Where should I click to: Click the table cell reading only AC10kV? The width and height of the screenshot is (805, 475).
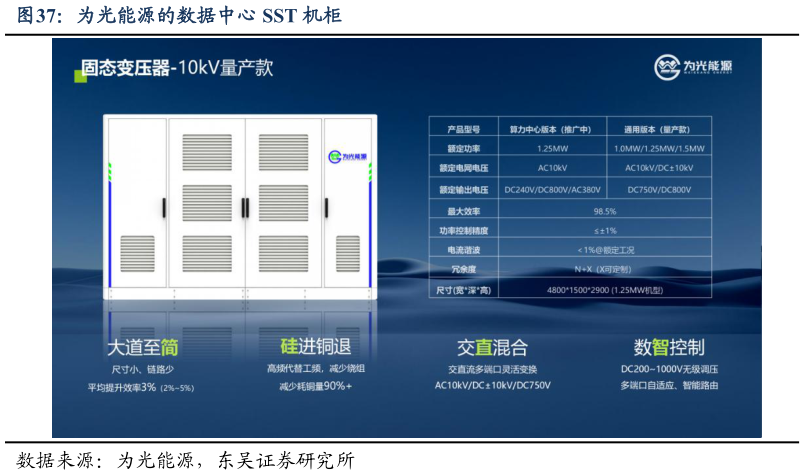click(x=552, y=168)
